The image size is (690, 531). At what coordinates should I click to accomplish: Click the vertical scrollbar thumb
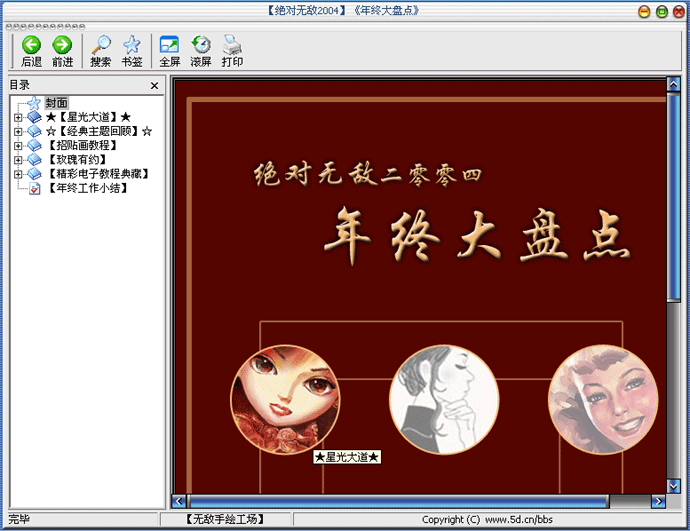673,197
